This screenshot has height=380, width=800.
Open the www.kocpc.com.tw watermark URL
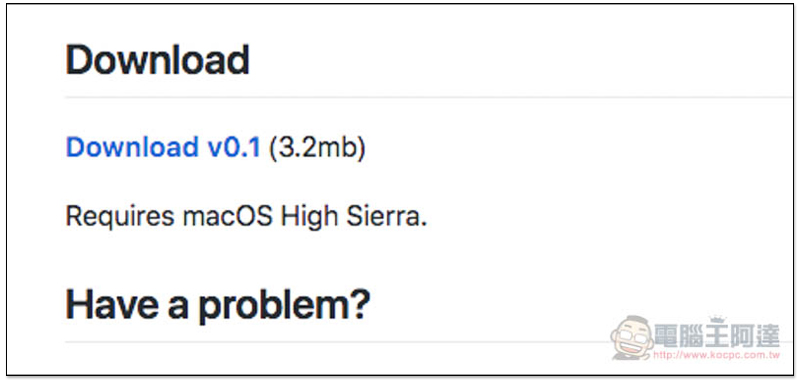(x=716, y=354)
